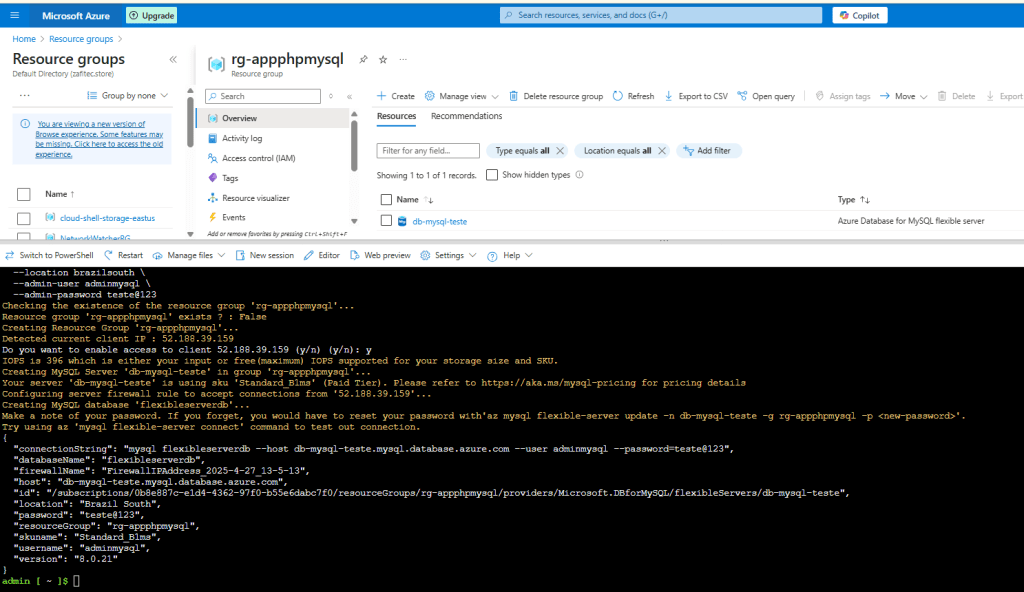This screenshot has height=592, width=1024.
Task: Collapse the Resource groups list panel
Action: click(x=173, y=60)
